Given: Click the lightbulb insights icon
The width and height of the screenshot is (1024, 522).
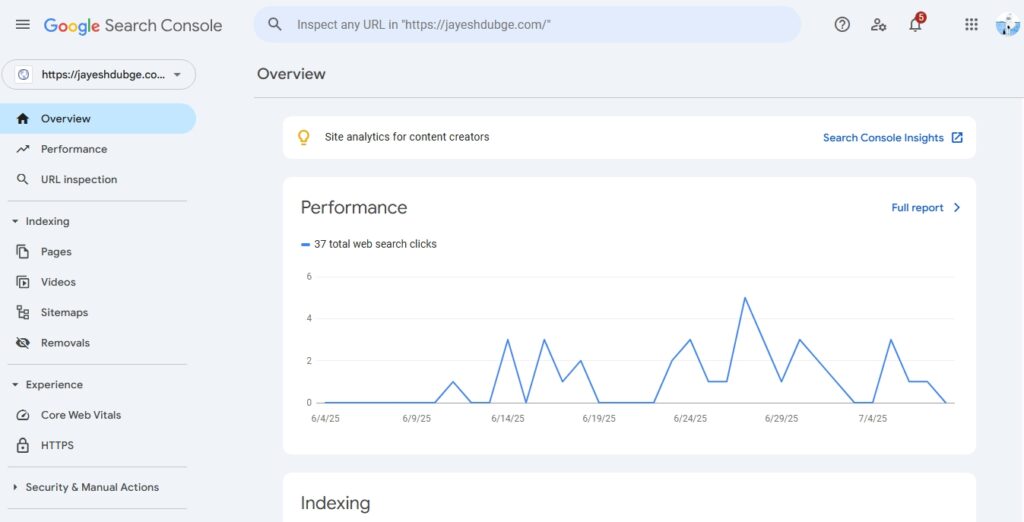Looking at the screenshot, I should coord(304,137).
